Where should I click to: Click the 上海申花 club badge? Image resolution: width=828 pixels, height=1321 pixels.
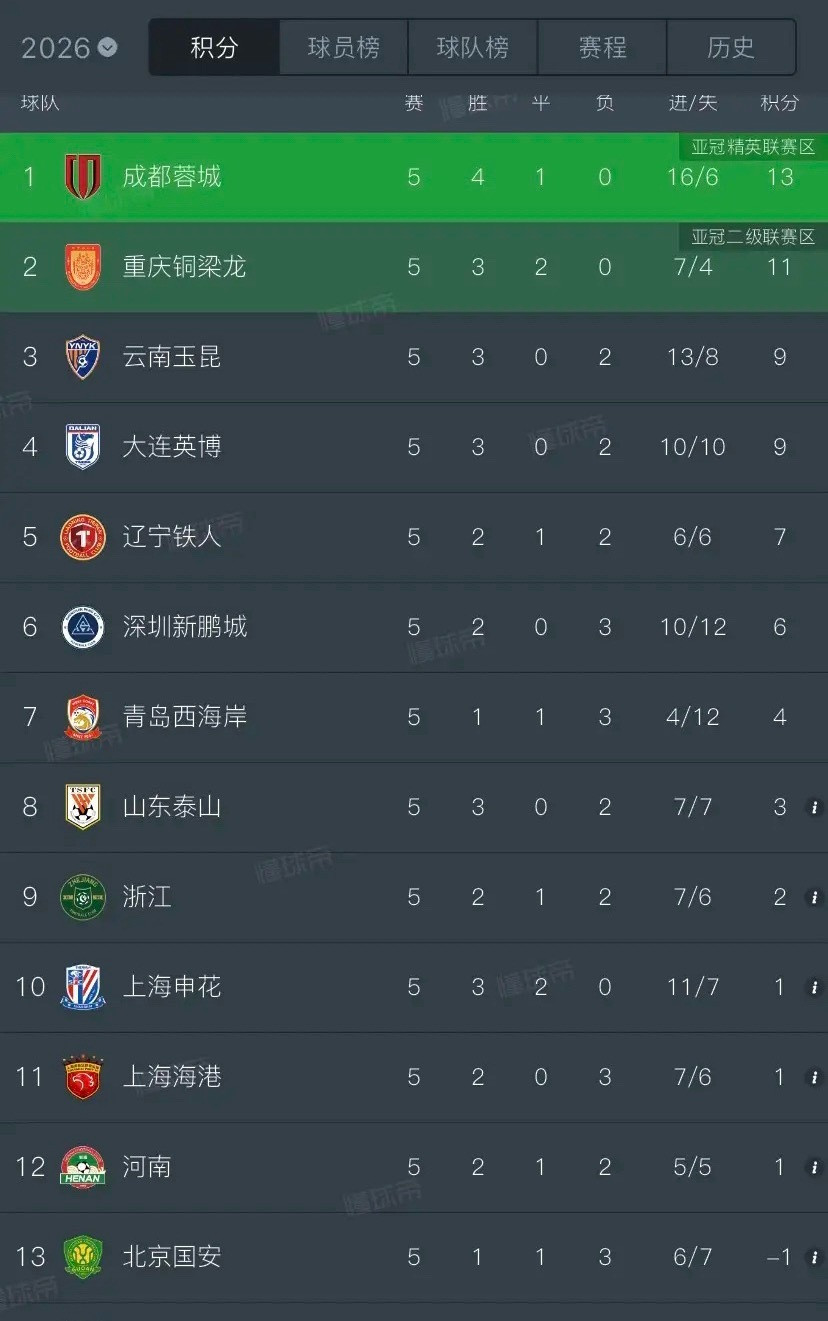(83, 987)
